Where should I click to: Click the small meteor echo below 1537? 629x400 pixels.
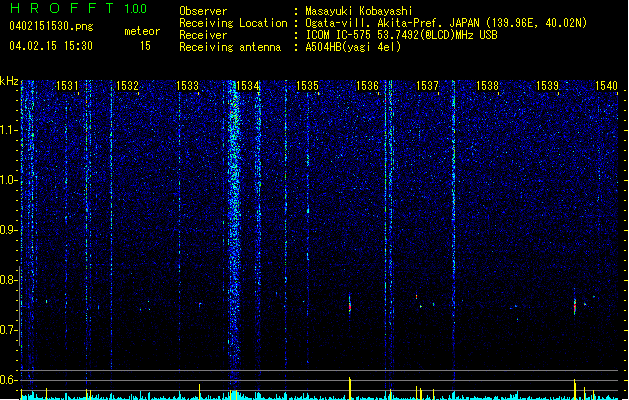click(416, 297)
